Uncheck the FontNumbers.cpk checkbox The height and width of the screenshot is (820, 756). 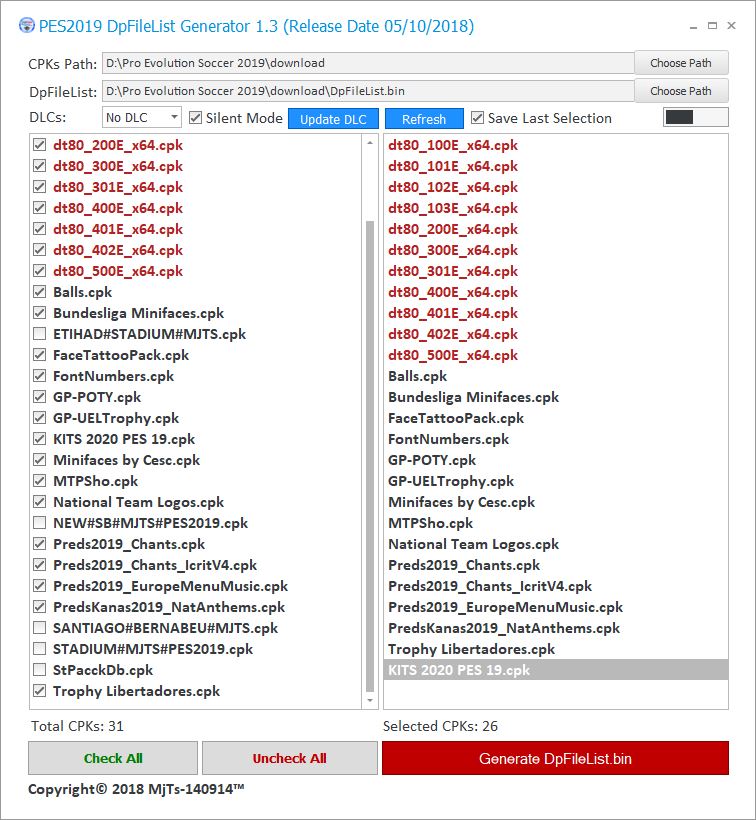tap(40, 375)
